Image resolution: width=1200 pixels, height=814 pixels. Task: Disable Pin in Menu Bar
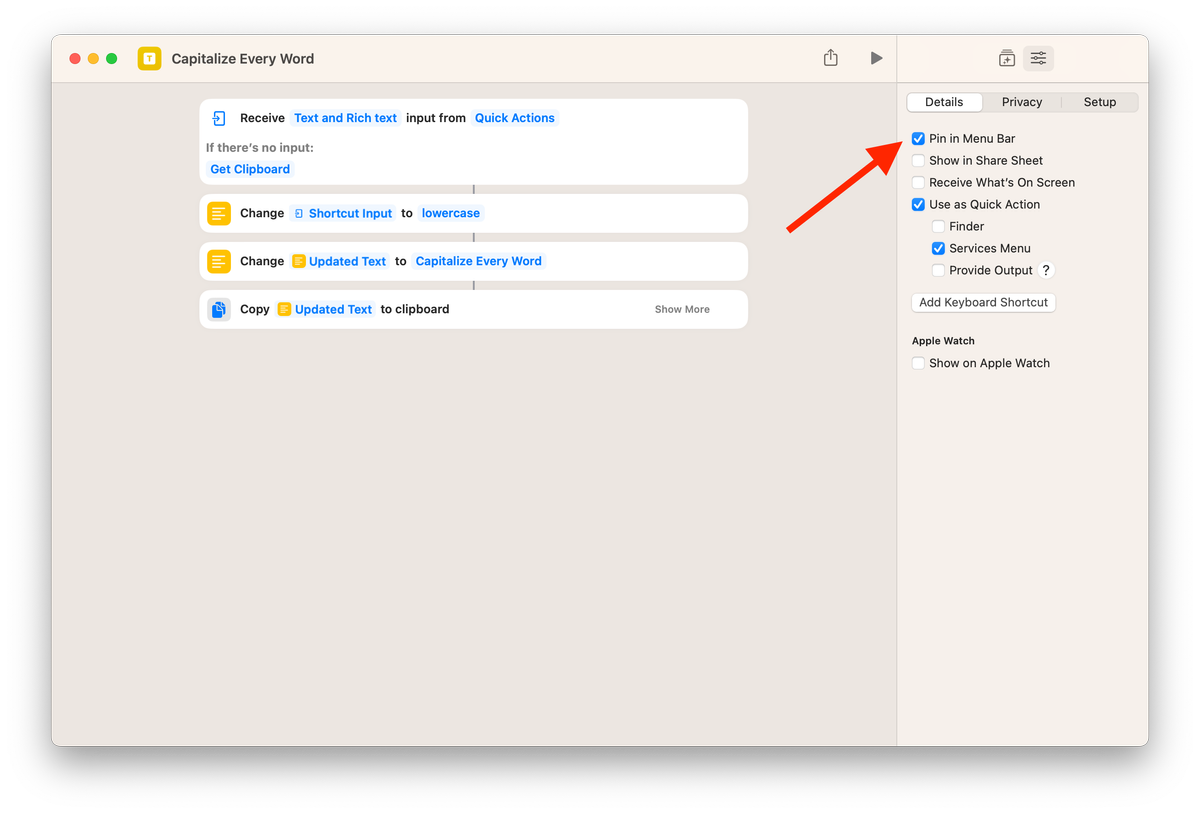coord(918,138)
